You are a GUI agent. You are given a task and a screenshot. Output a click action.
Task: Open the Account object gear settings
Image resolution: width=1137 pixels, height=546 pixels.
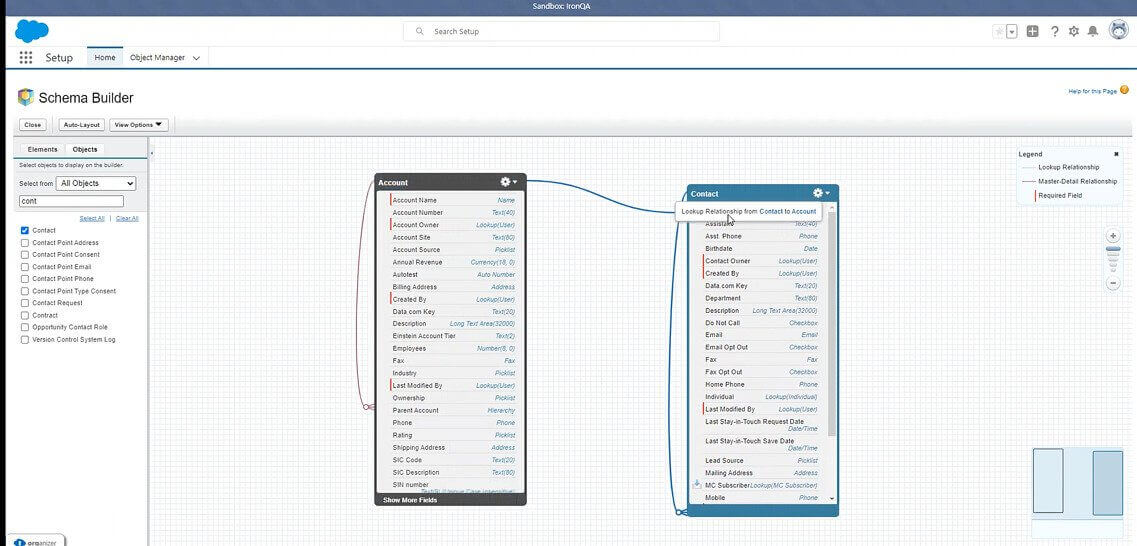point(508,182)
